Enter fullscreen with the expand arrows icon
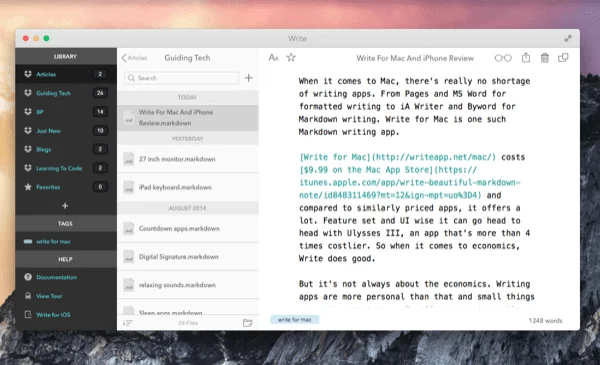Screen dimensions: 600x365 coord(568,38)
